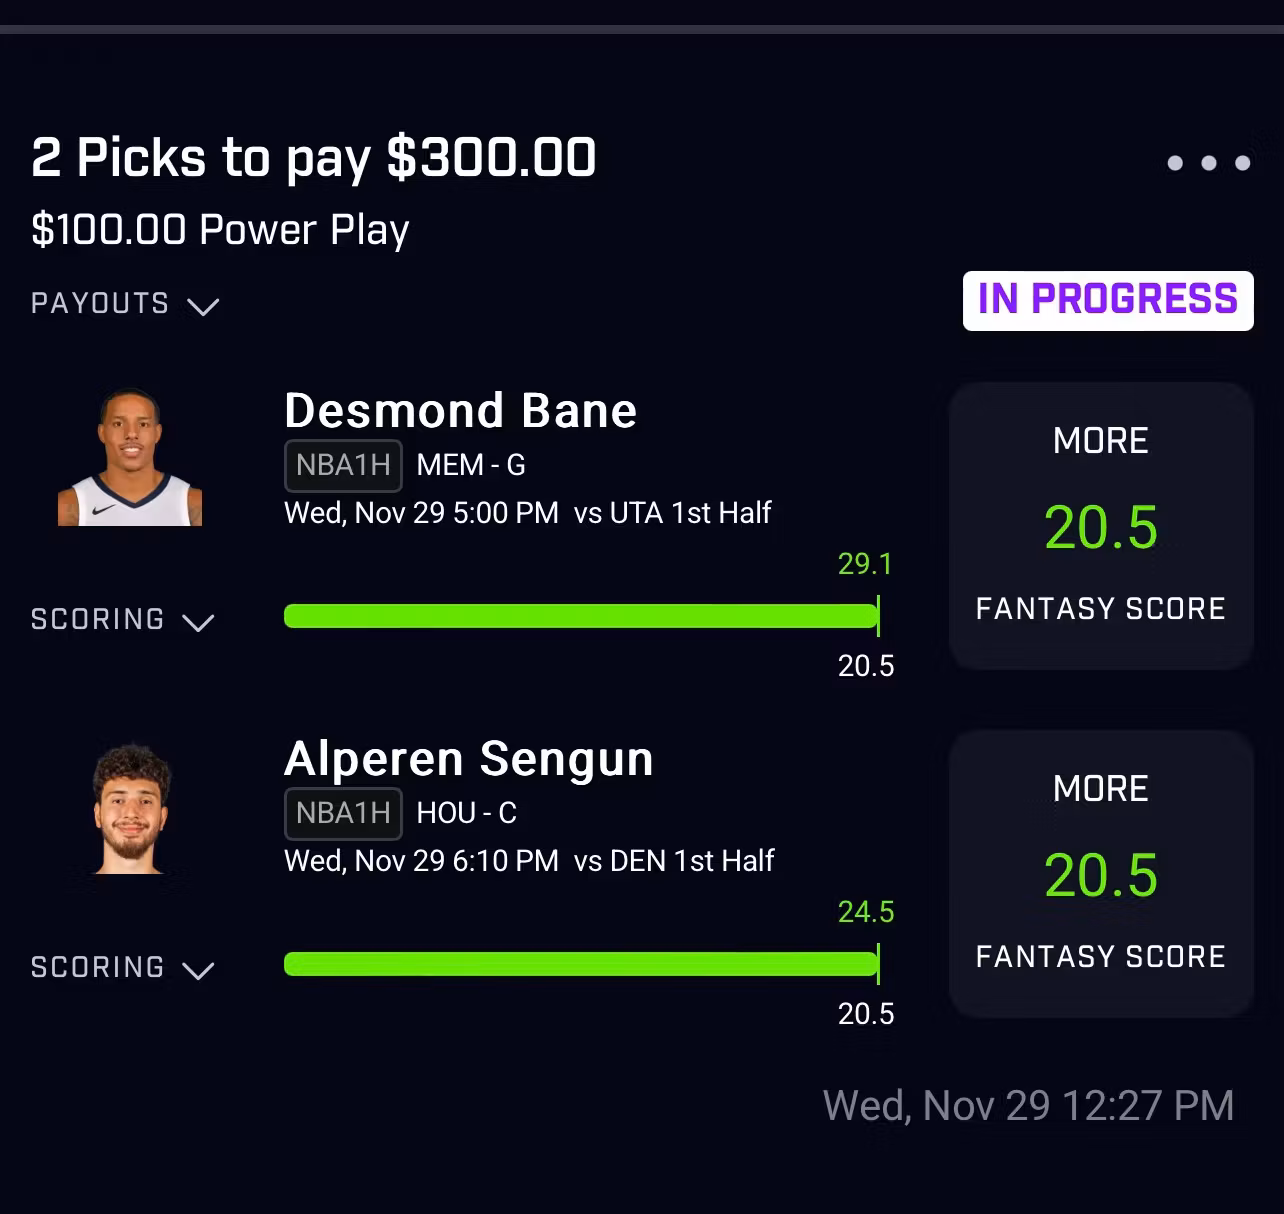Click Alperen Sengun's green progress bar
Viewport: 1284px width, 1214px height.
tap(580, 964)
